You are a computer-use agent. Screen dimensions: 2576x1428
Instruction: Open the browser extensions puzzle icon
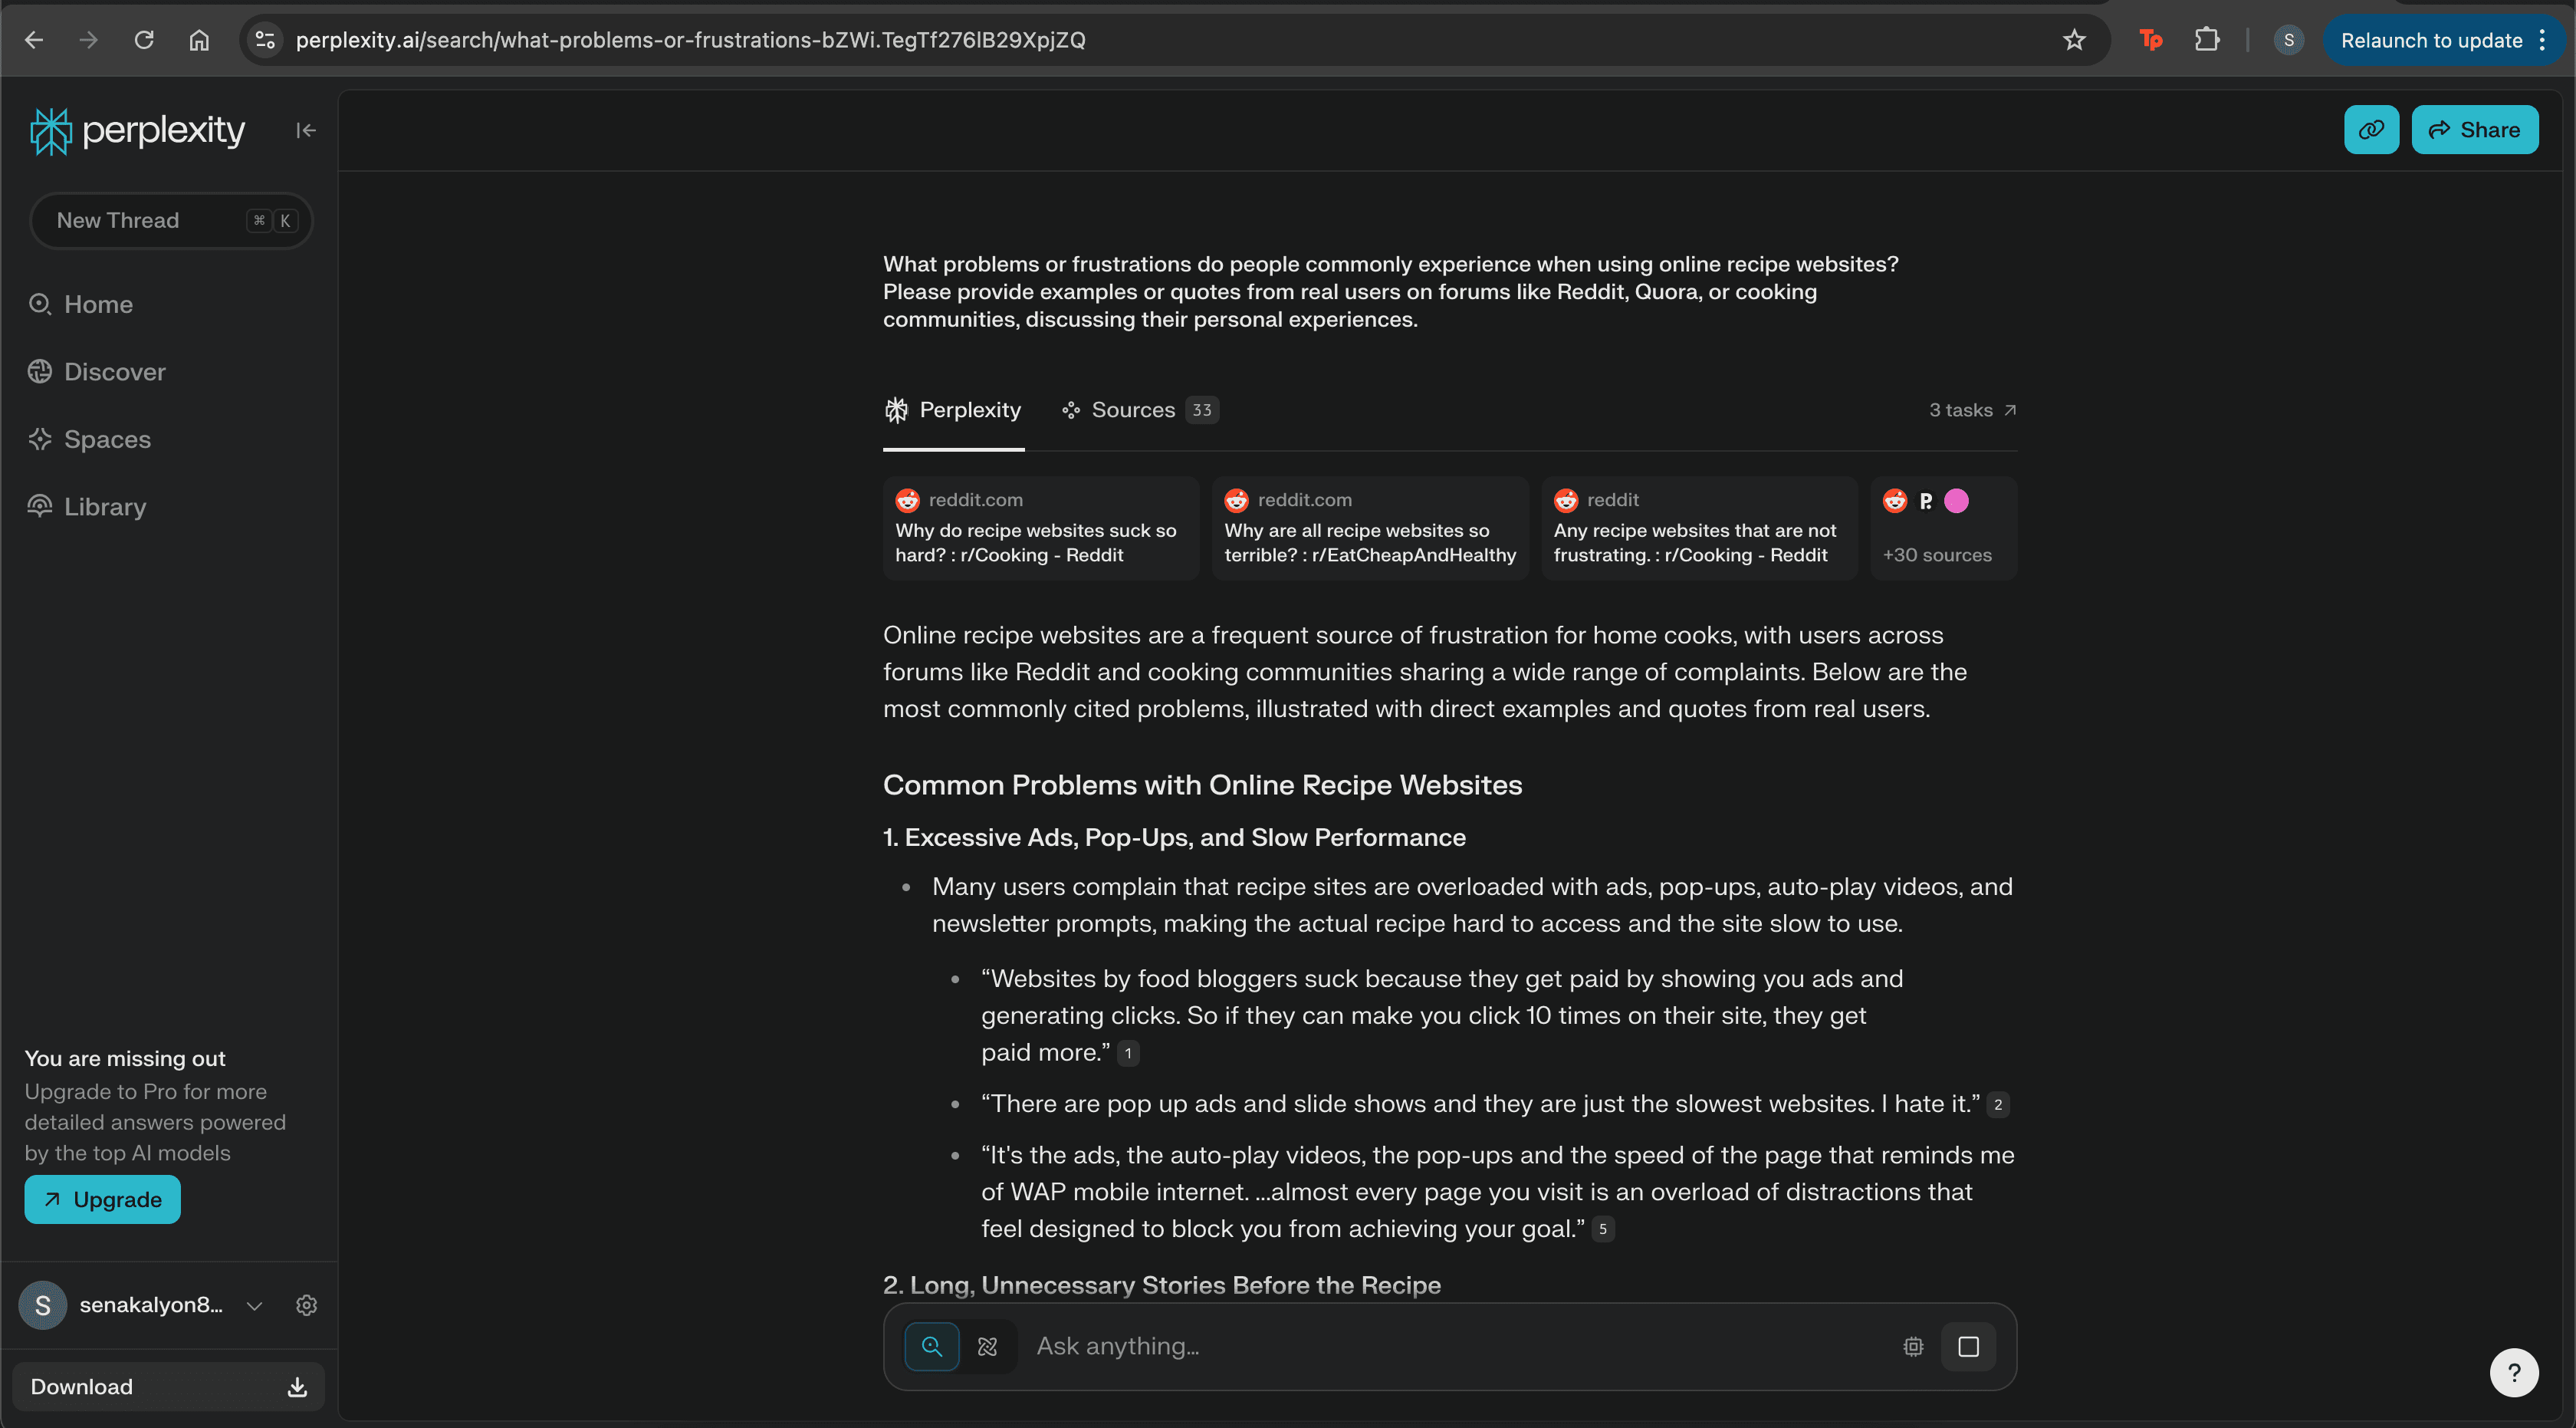coord(2206,40)
